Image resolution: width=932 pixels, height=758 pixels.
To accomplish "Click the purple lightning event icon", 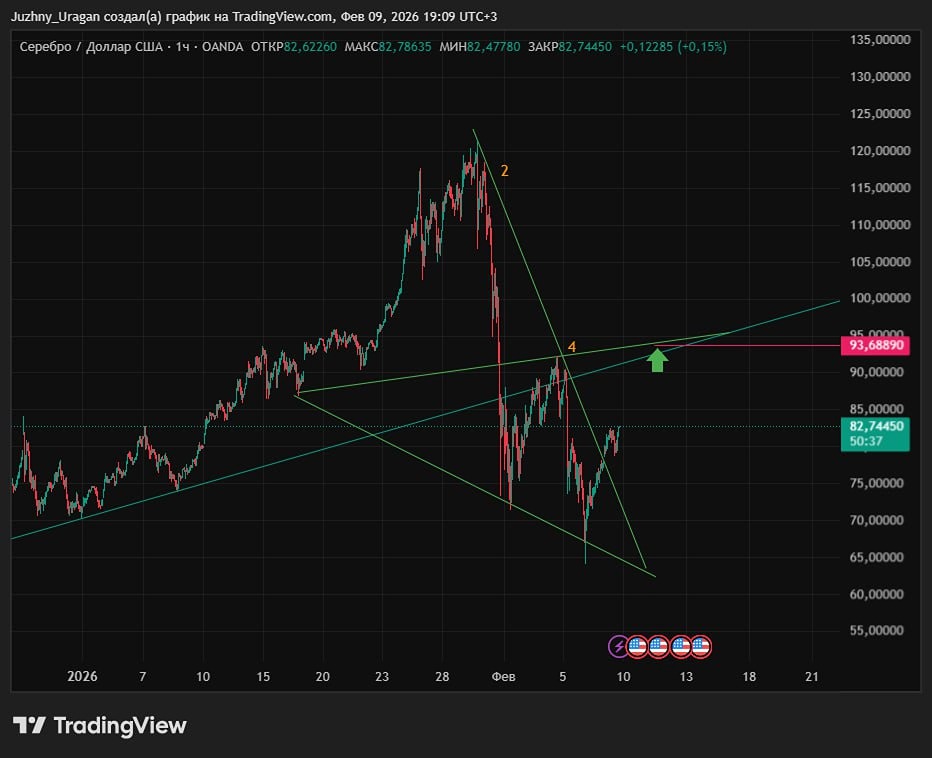I will (618, 646).
